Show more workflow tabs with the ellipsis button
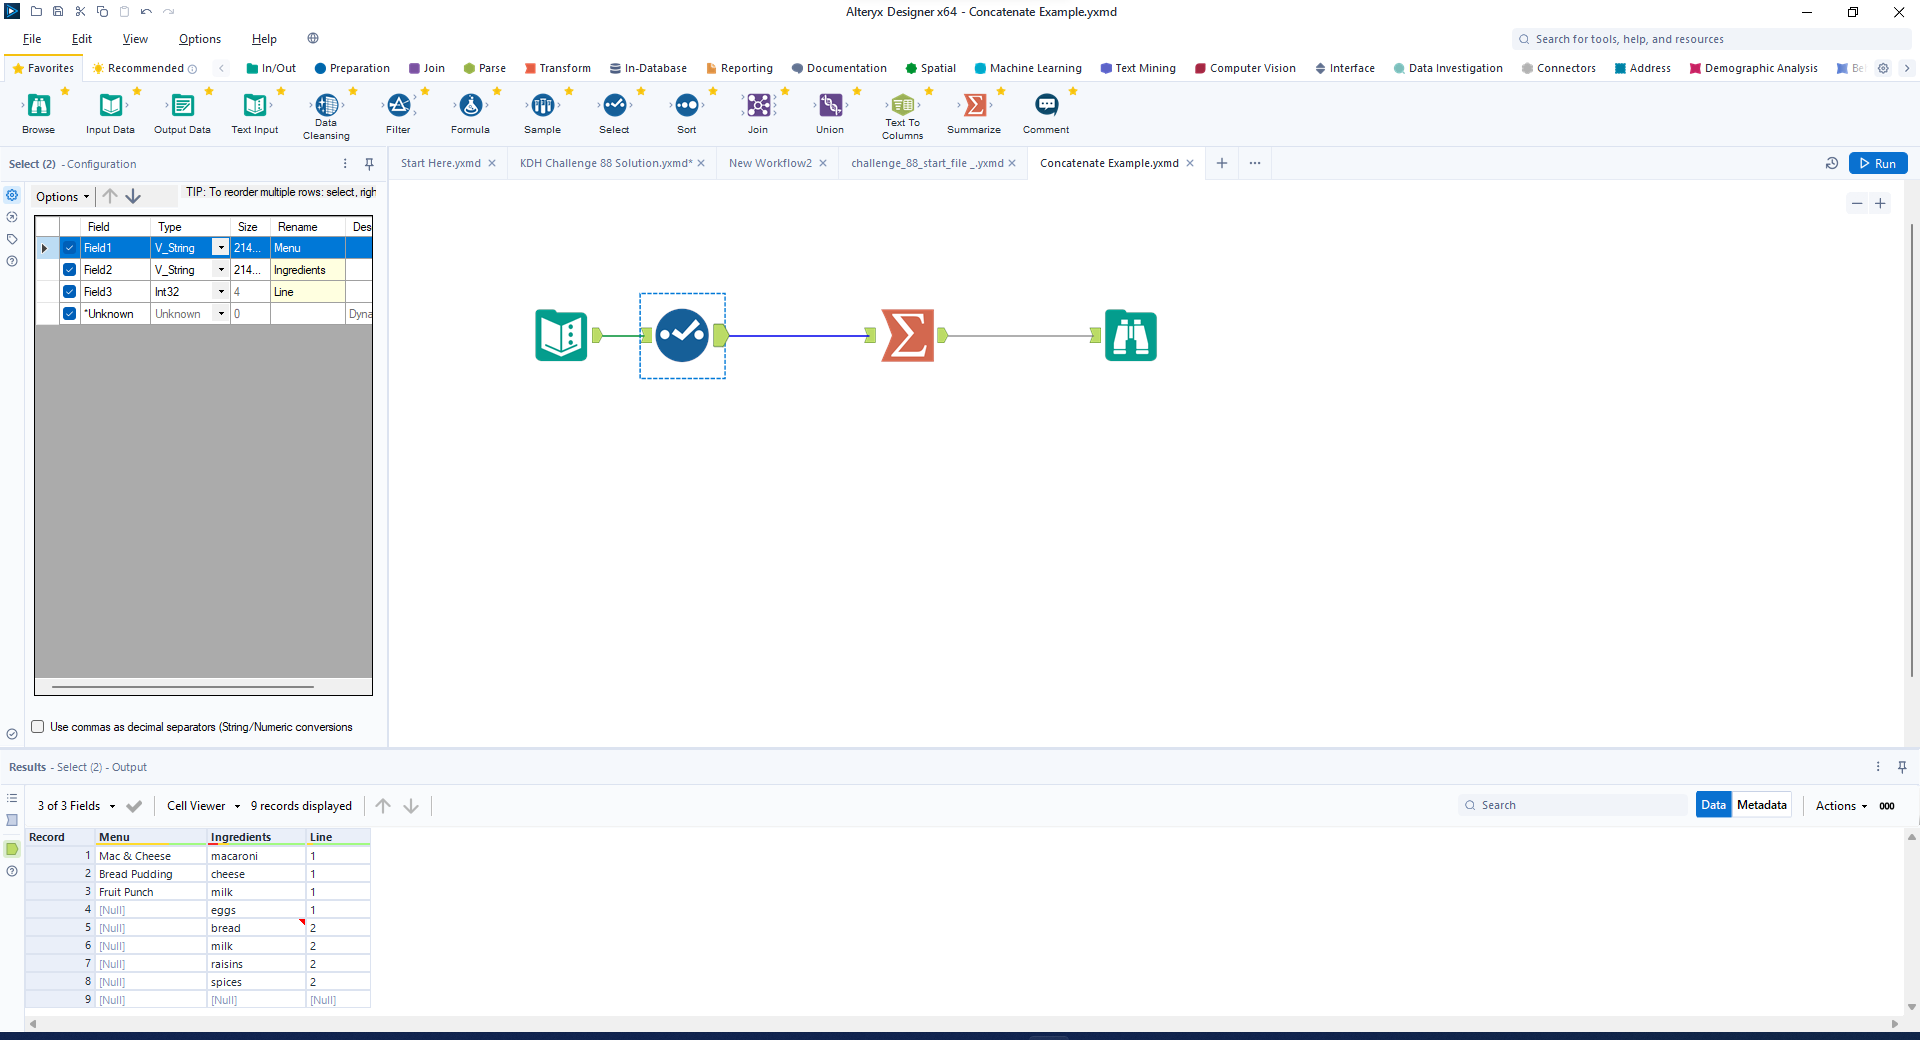Viewport: 1920px width, 1040px height. (1255, 163)
